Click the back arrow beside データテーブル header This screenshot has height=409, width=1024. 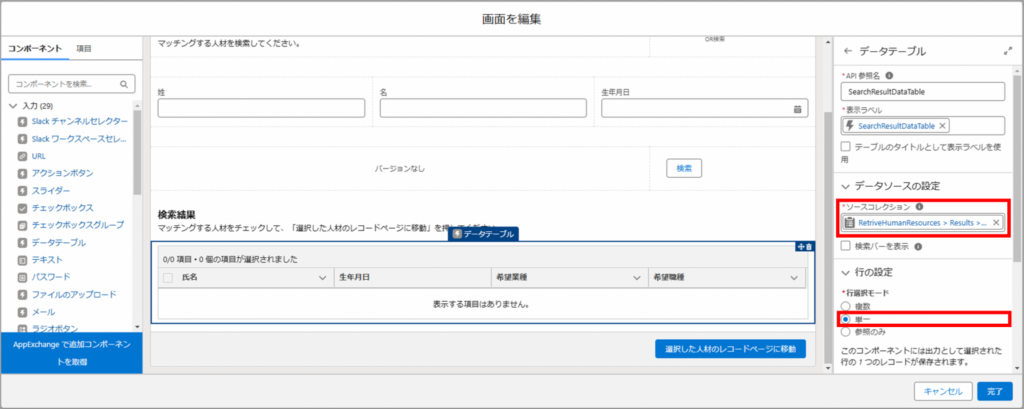click(848, 51)
